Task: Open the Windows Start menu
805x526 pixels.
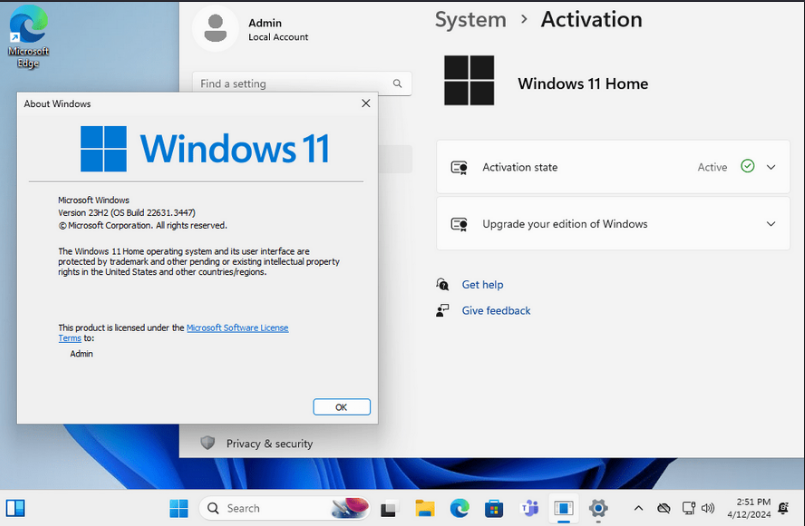Action: 179,509
